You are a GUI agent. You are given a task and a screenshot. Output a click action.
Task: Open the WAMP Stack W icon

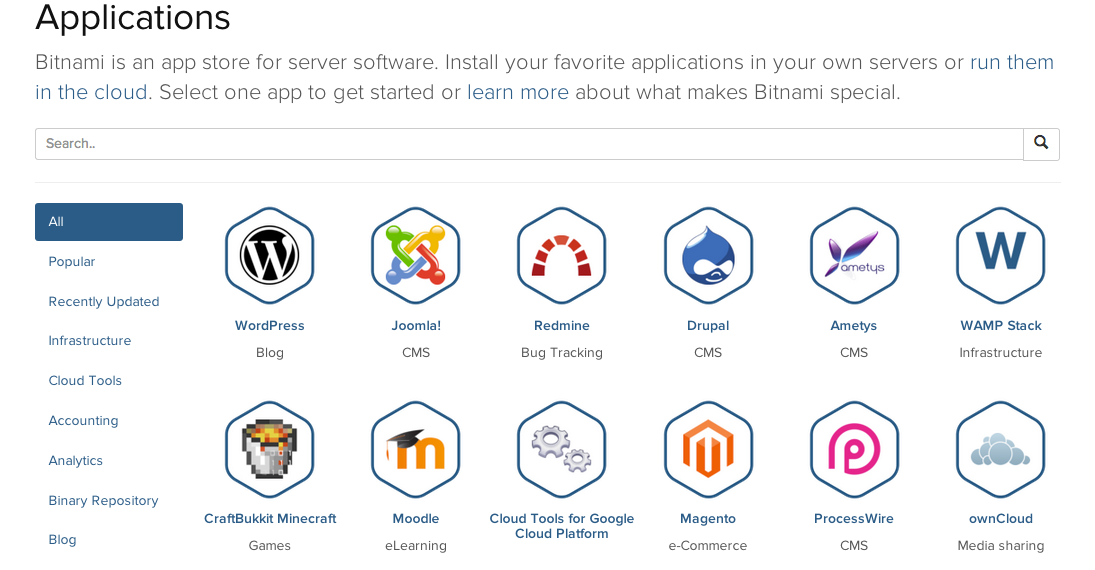(1000, 256)
